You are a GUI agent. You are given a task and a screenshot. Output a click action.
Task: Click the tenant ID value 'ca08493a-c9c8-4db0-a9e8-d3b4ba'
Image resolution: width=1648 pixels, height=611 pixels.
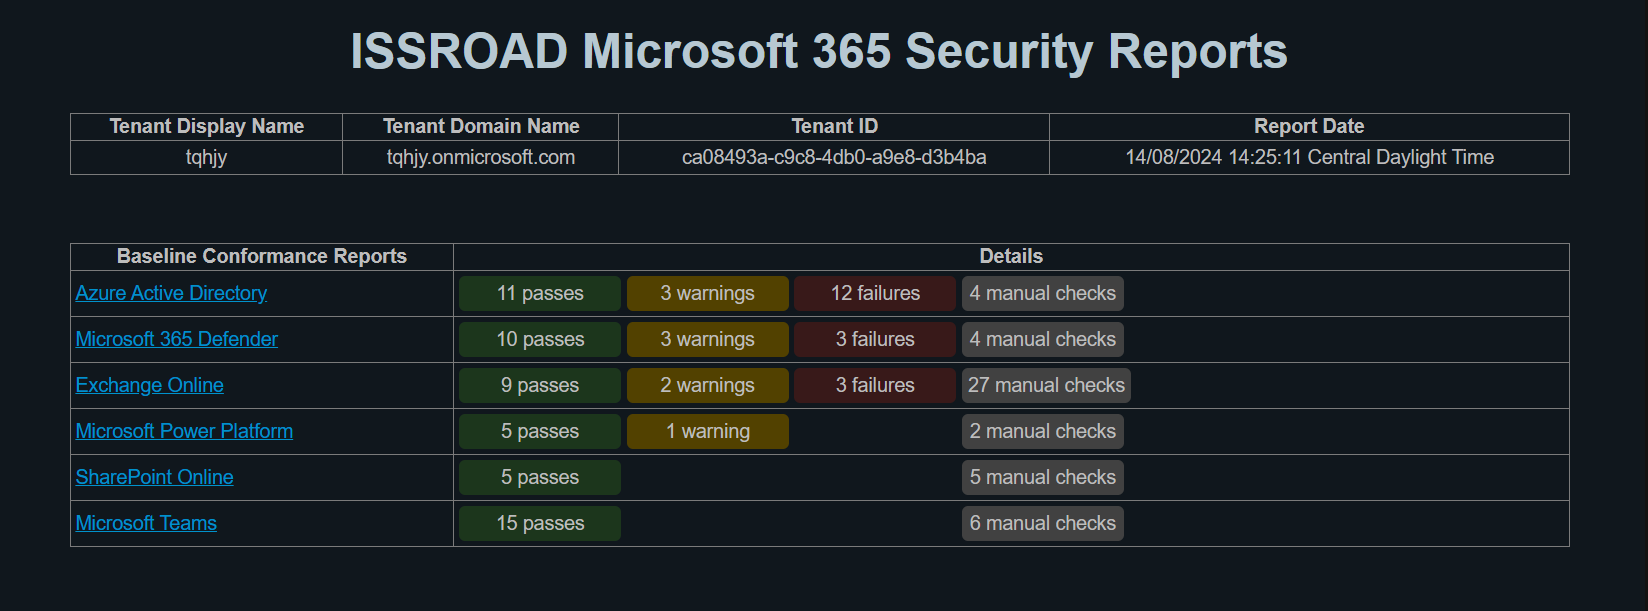[834, 157]
